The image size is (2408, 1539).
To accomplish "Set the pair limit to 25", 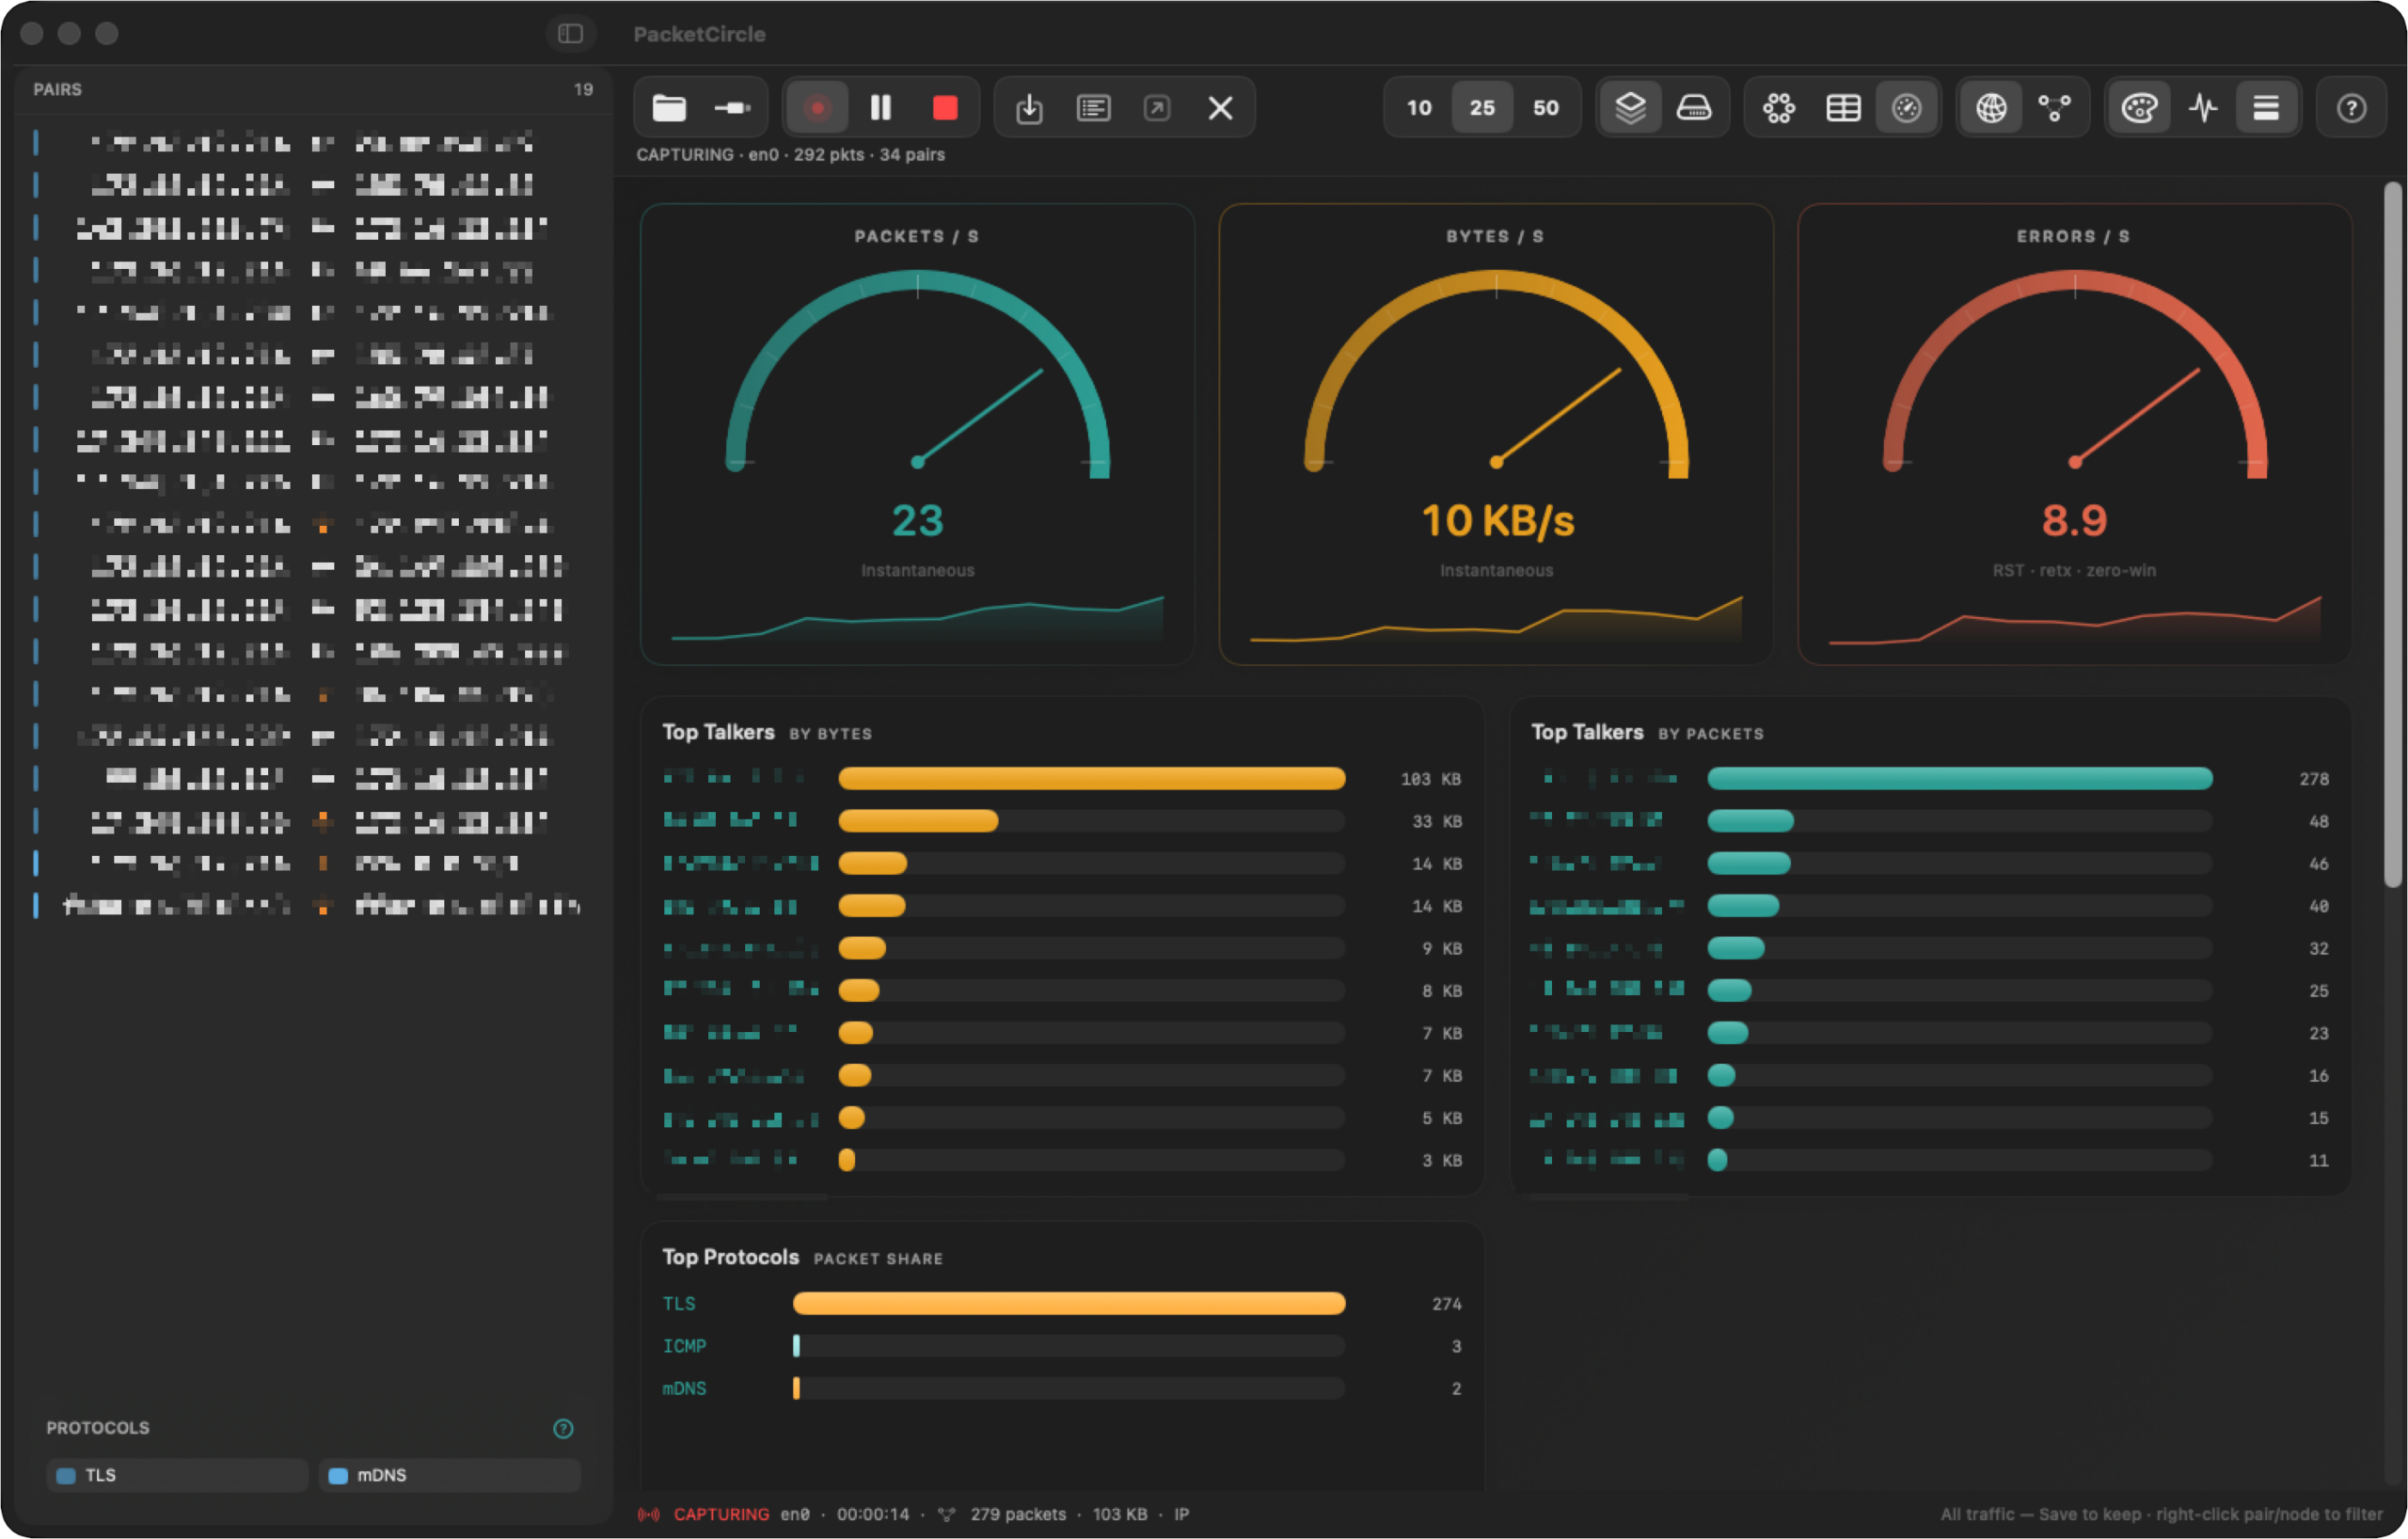I will click(1482, 108).
